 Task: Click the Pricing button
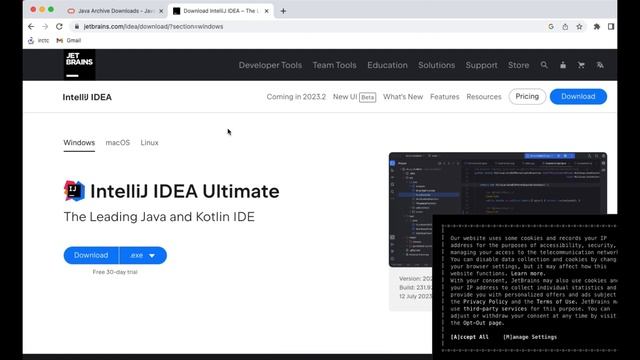527,97
